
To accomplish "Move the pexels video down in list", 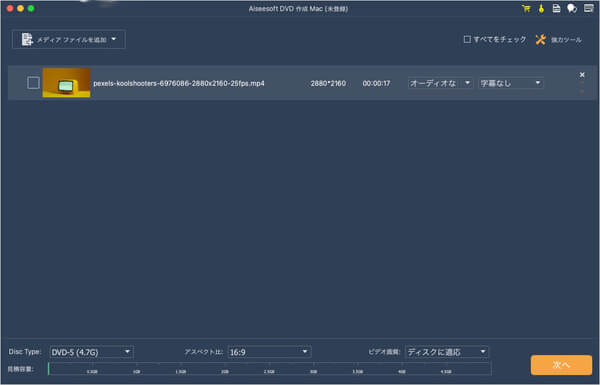I will (x=582, y=91).
